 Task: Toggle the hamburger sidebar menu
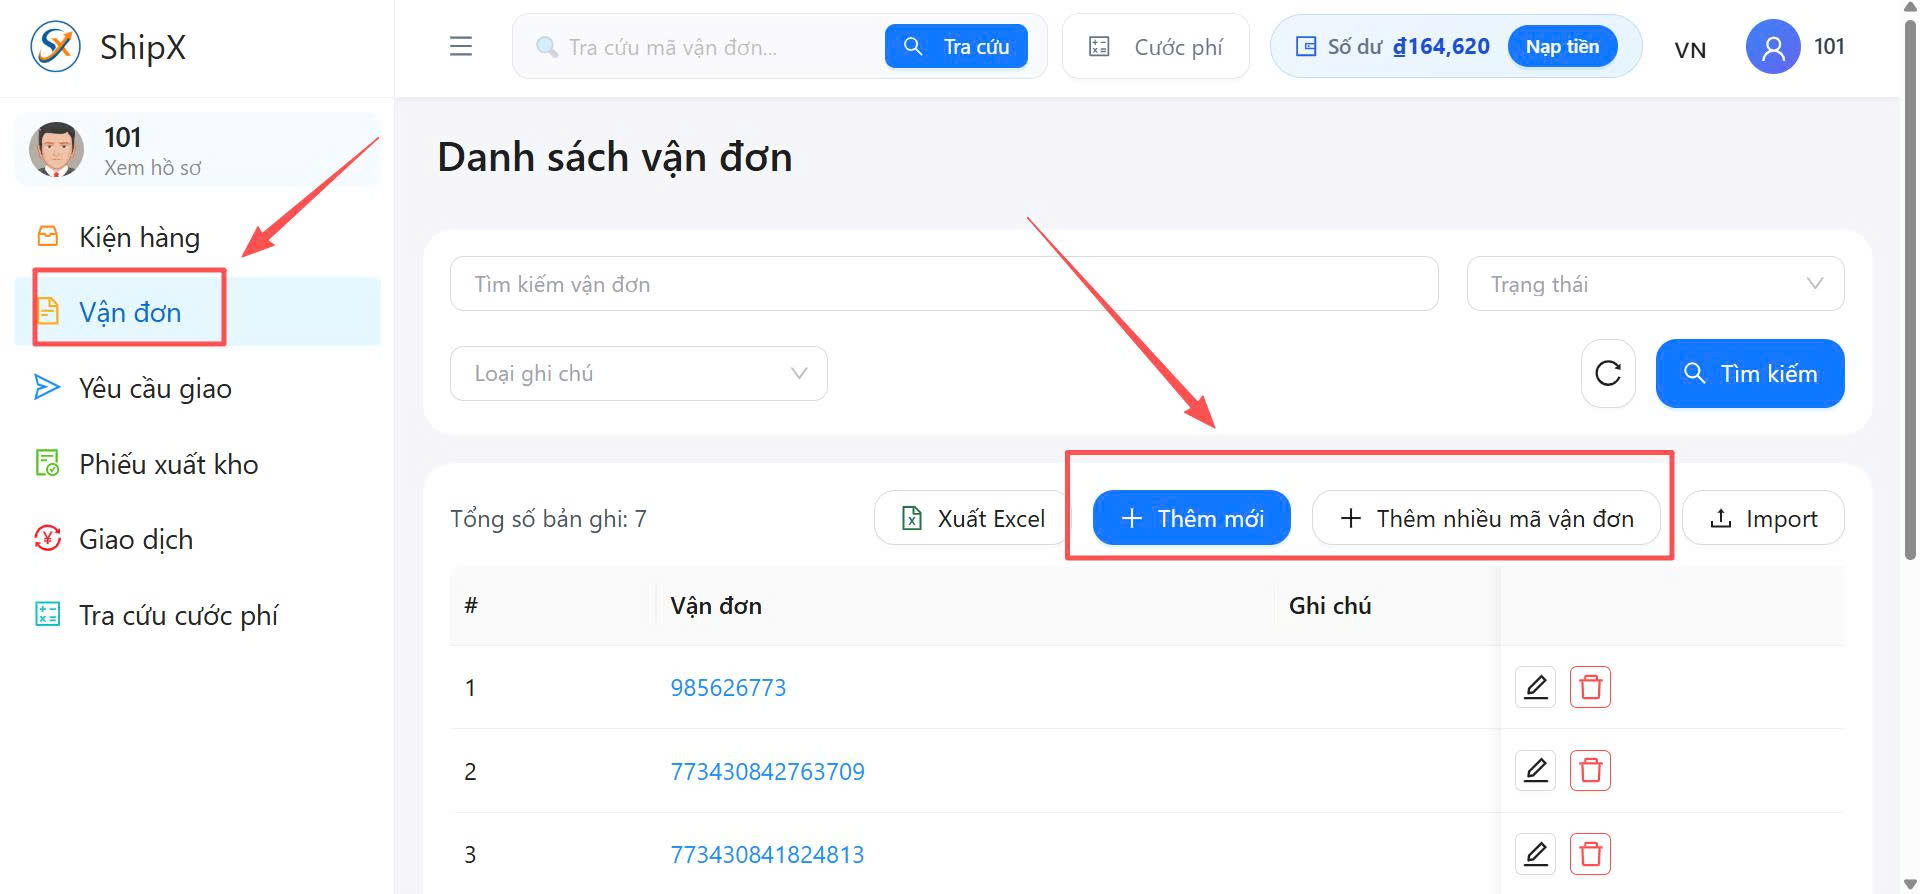coord(461,46)
